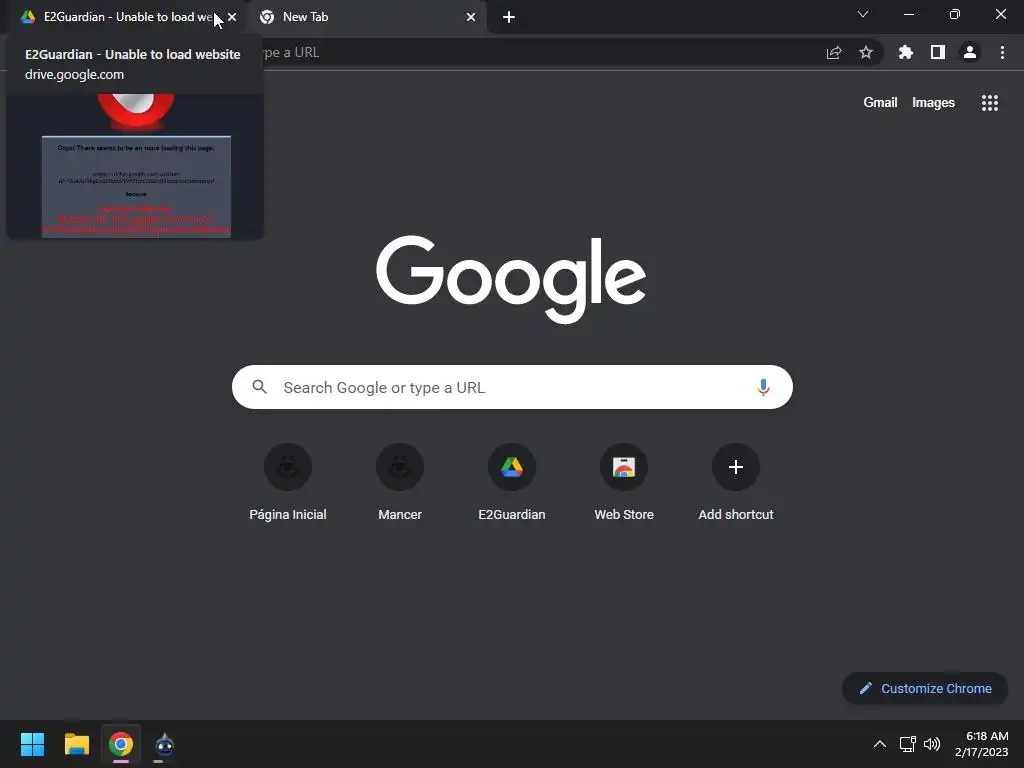Viewport: 1024px width, 768px height.
Task: Open the clock showing 6:18 AM
Action: click(982, 744)
